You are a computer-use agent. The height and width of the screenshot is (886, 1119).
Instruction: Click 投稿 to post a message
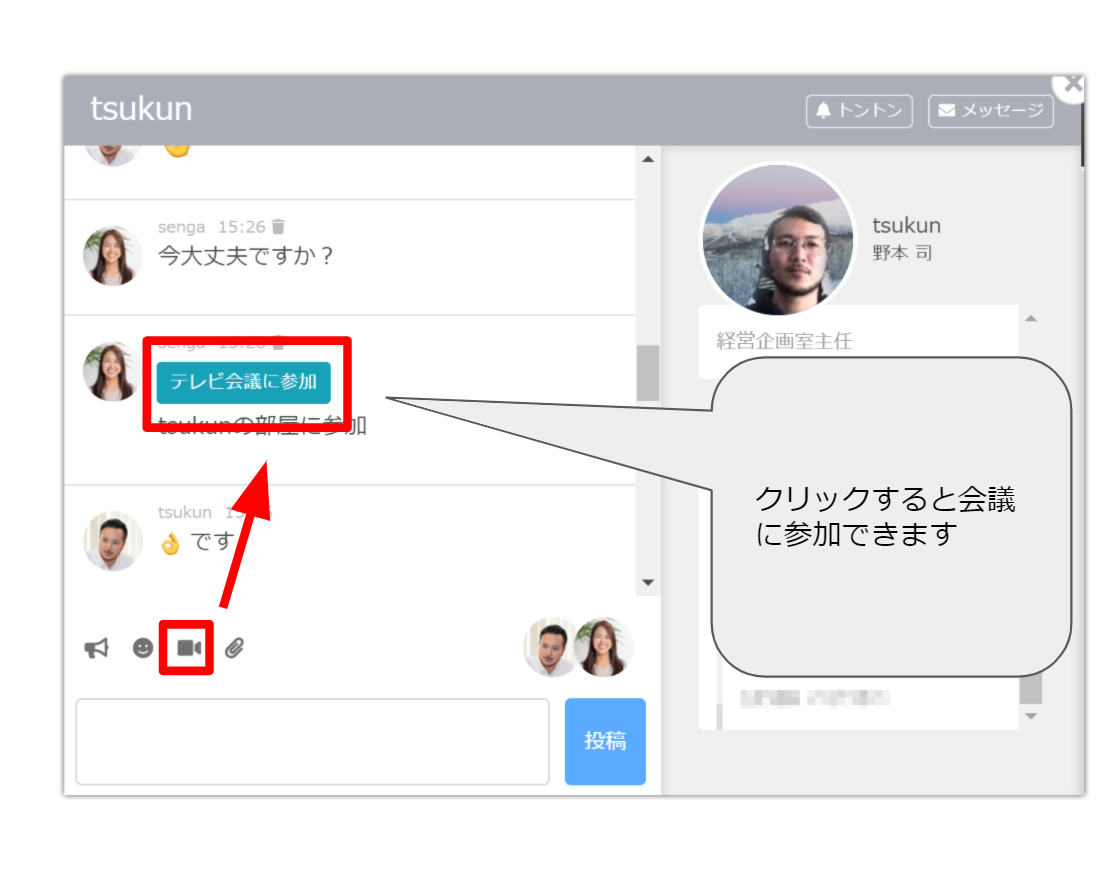click(605, 742)
